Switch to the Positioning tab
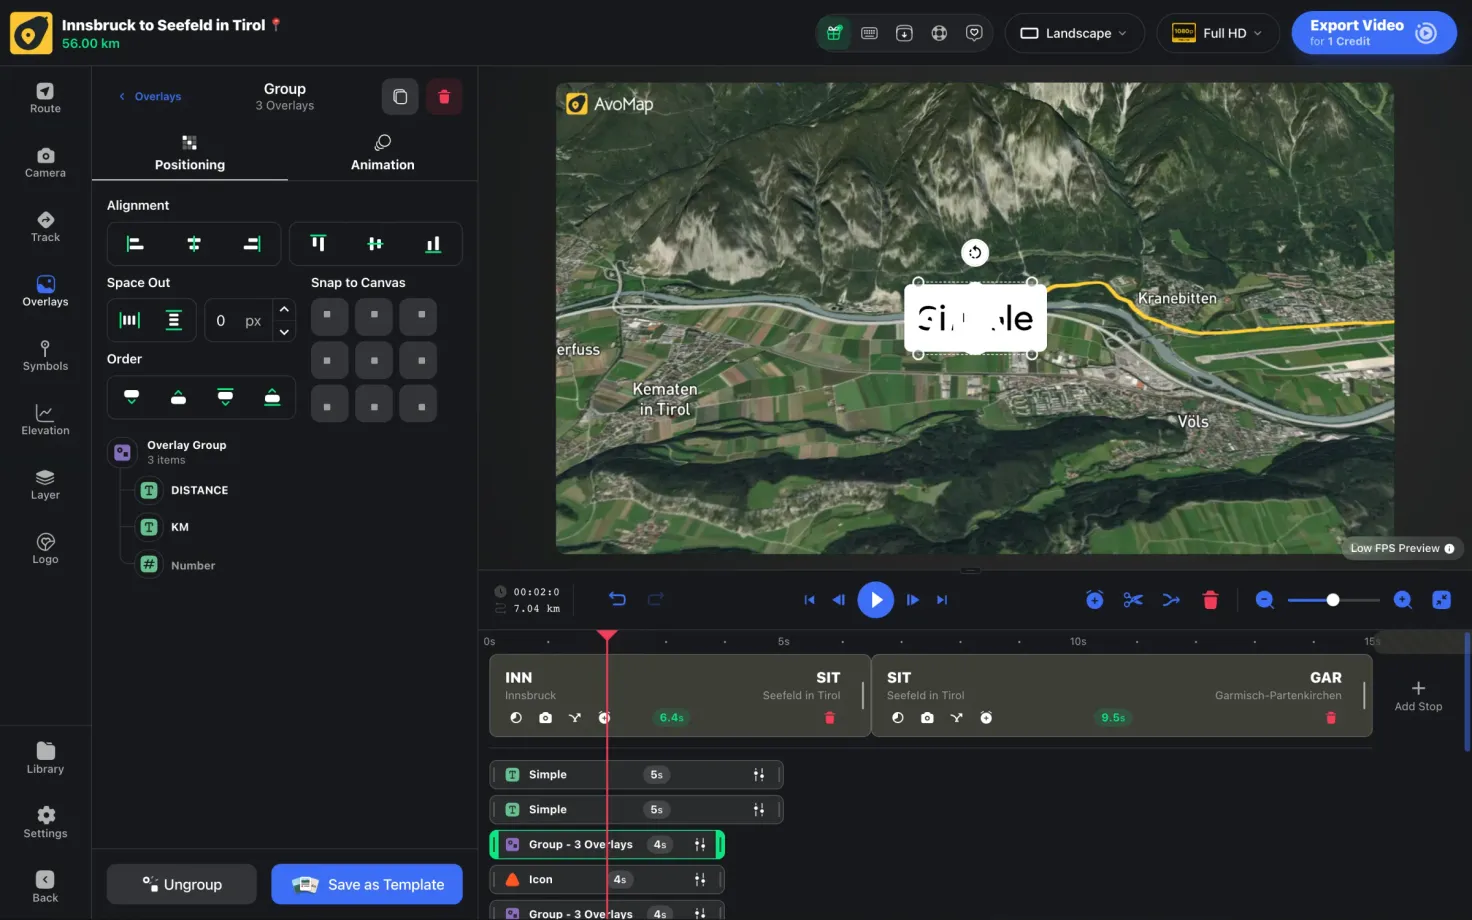The height and width of the screenshot is (920, 1472). (190, 154)
